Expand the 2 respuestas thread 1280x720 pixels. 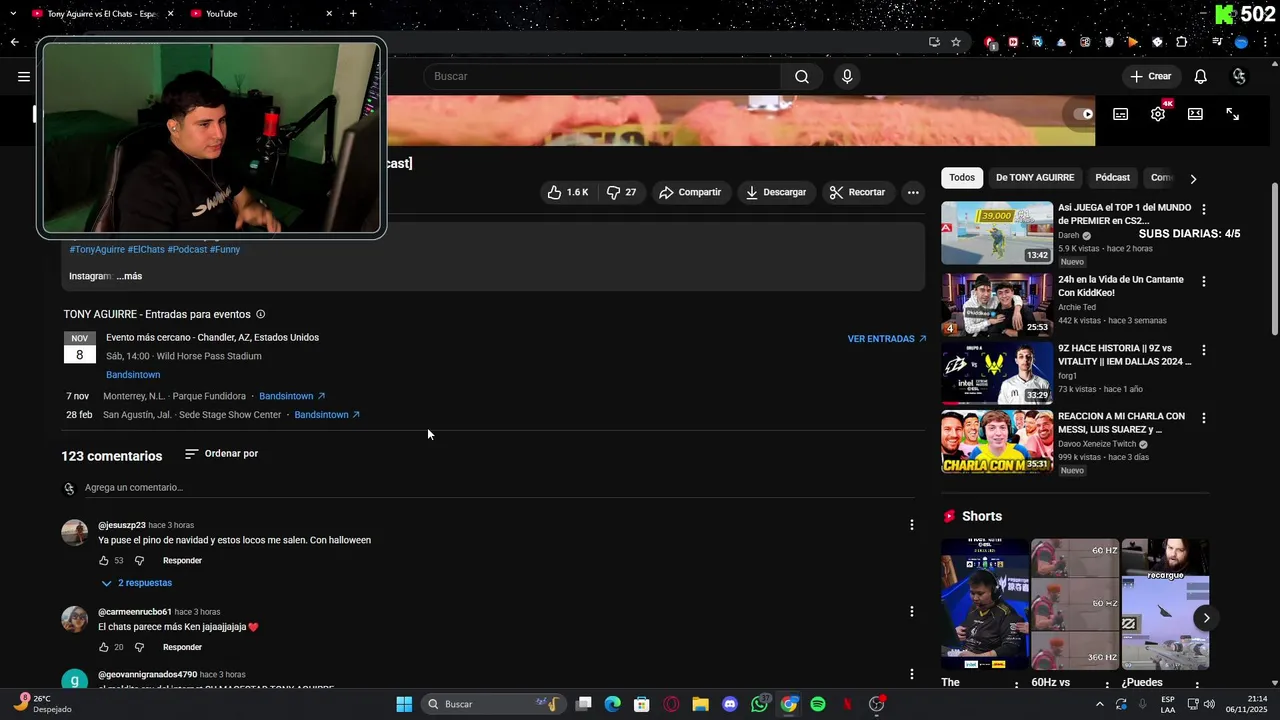[136, 583]
